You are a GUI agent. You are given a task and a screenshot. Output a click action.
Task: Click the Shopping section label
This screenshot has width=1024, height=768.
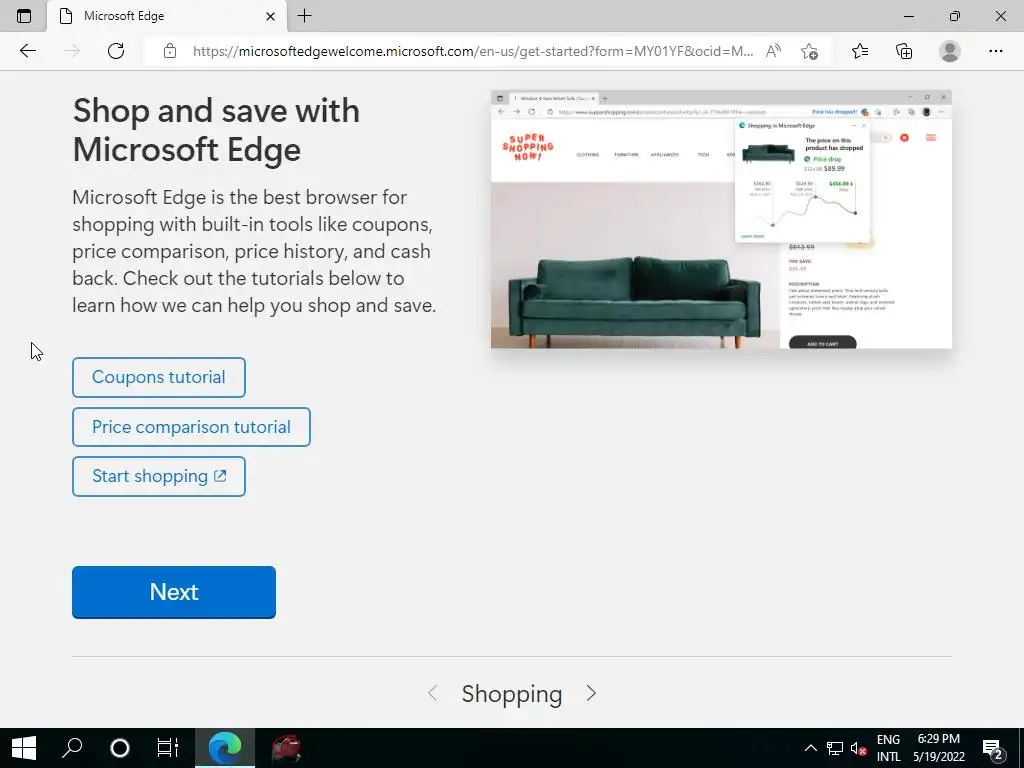pos(512,694)
